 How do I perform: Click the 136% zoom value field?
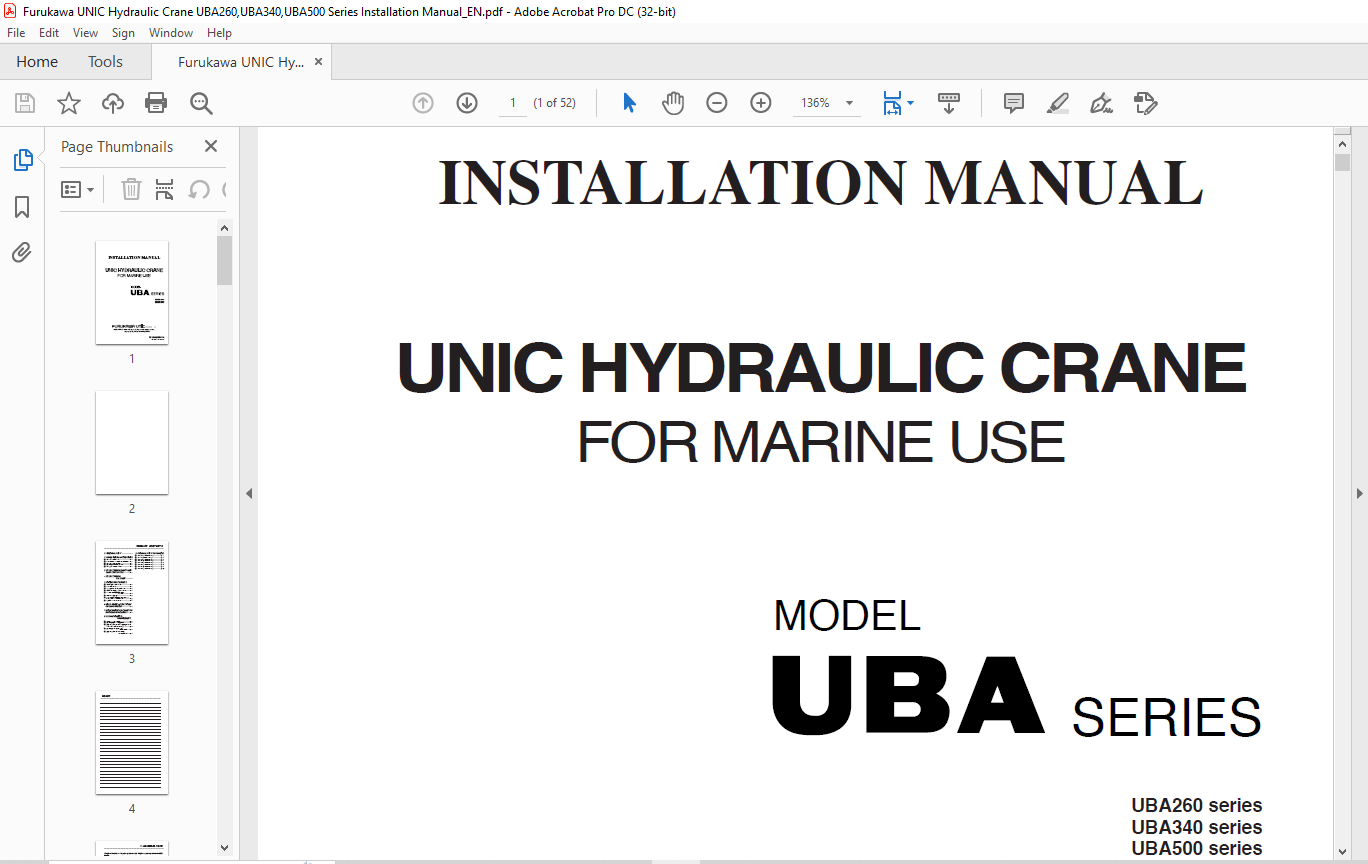tap(816, 103)
